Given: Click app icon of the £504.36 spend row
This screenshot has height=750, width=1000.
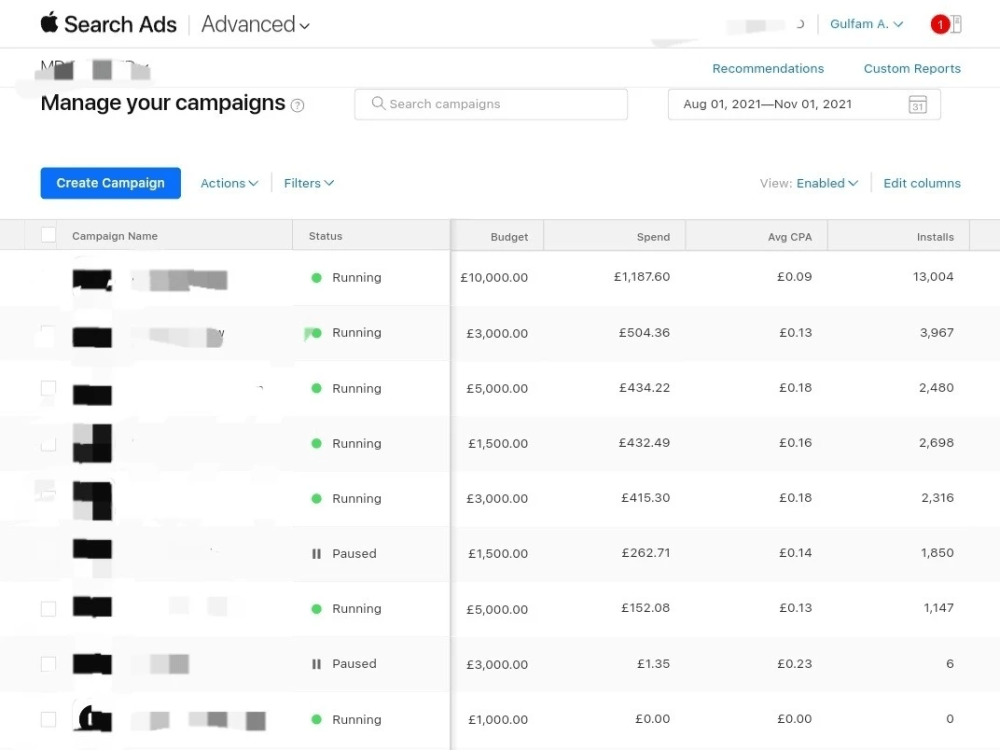Looking at the screenshot, I should (x=92, y=337).
